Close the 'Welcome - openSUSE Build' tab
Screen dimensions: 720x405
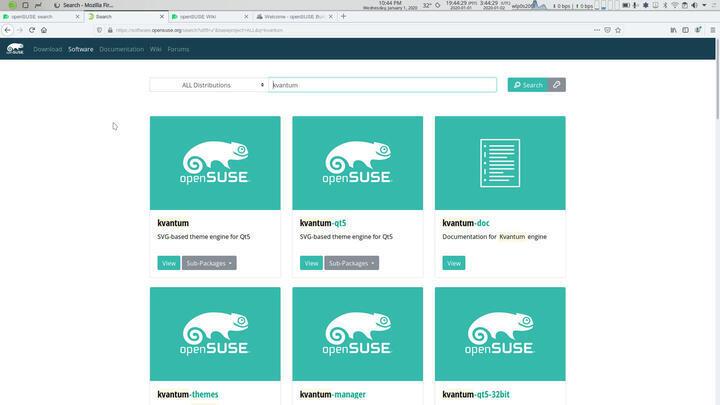click(331, 17)
